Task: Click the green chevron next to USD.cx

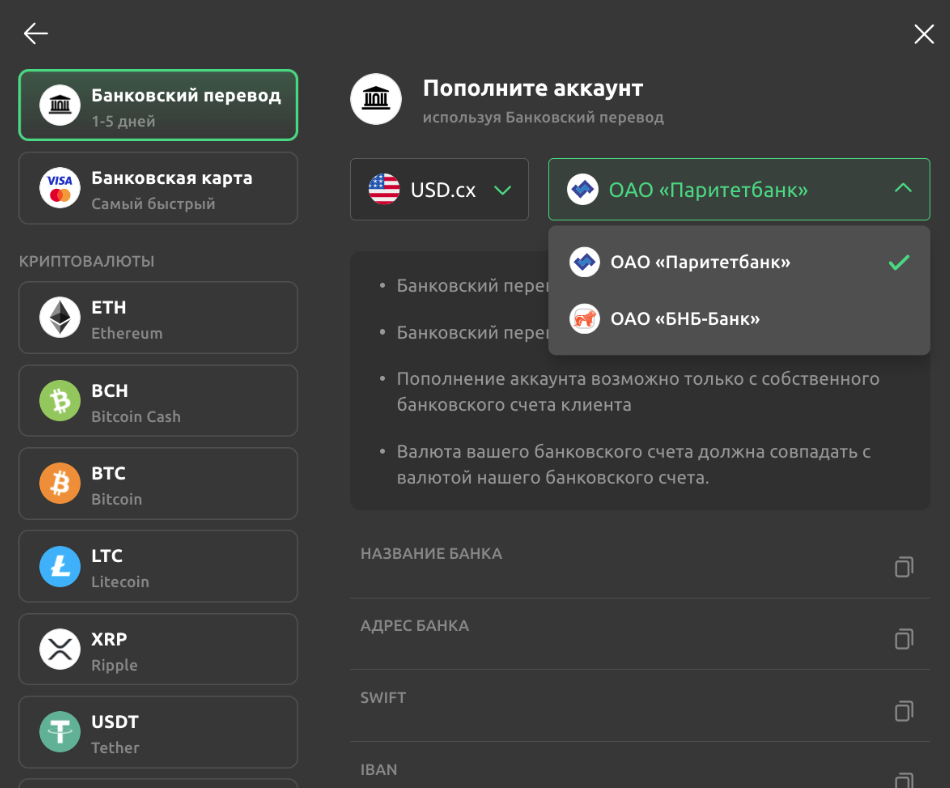Action: 503,190
